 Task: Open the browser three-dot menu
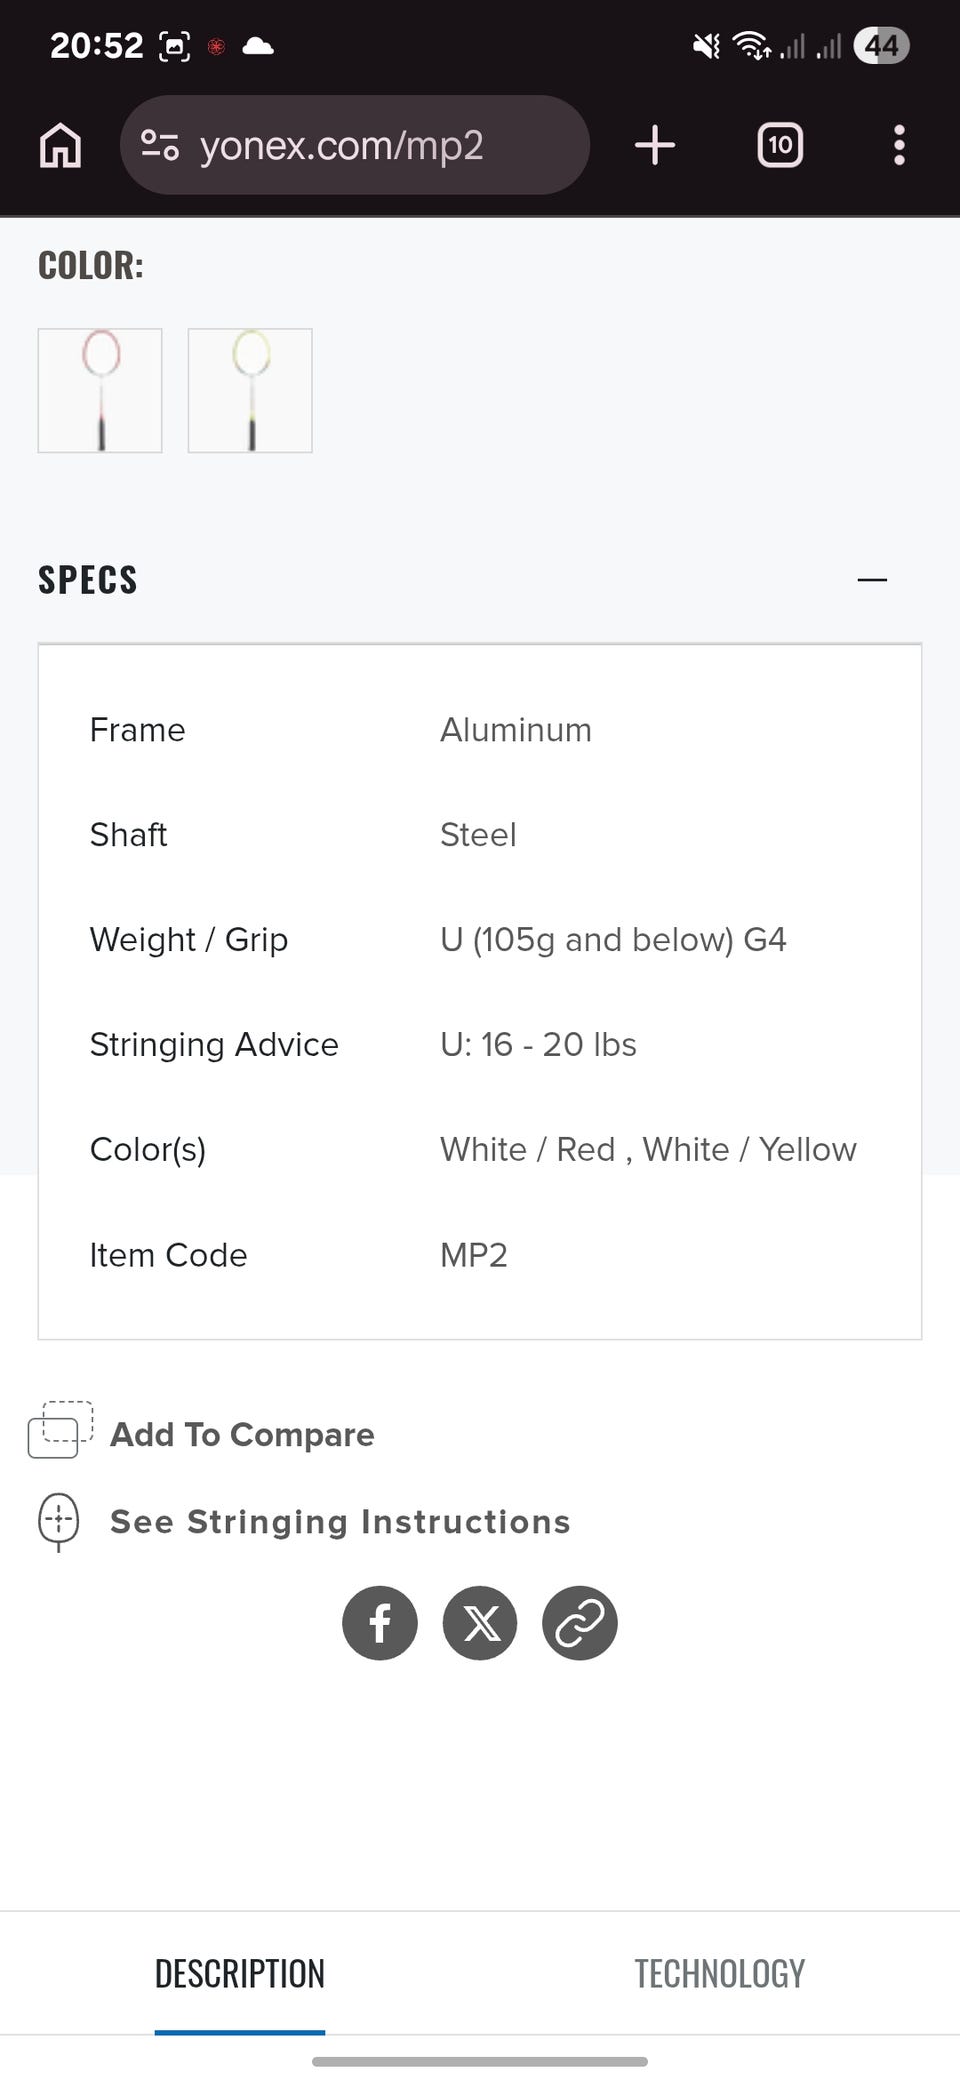pyautogui.click(x=899, y=146)
